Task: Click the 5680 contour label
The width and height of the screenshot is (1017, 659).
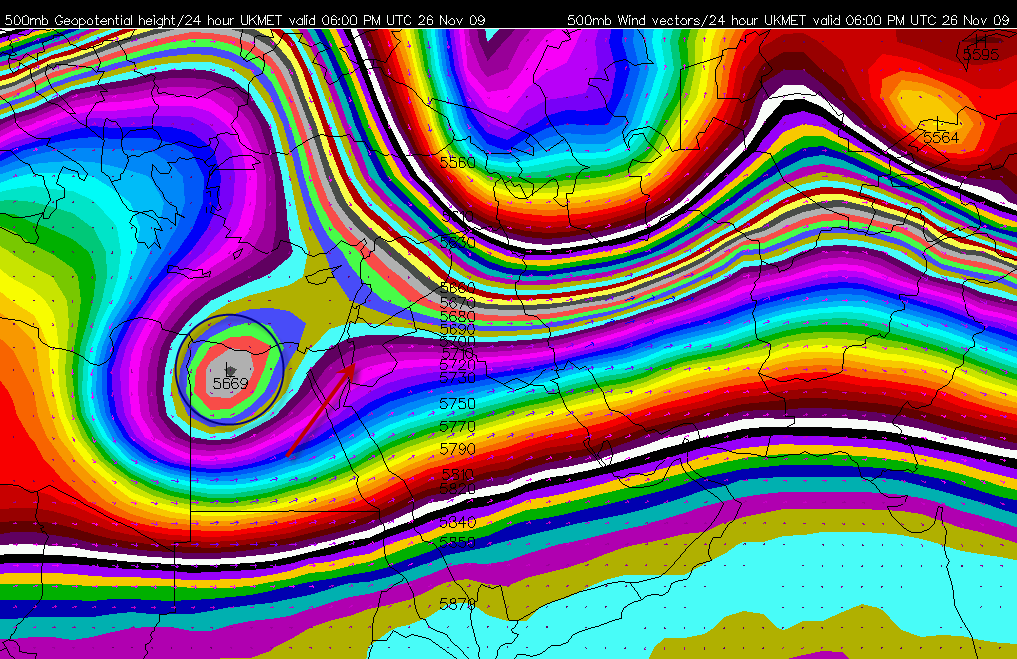Action: click(x=457, y=317)
